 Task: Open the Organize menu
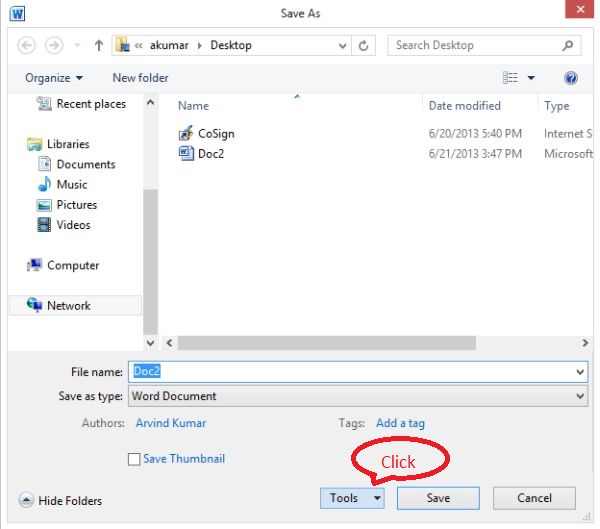54,78
